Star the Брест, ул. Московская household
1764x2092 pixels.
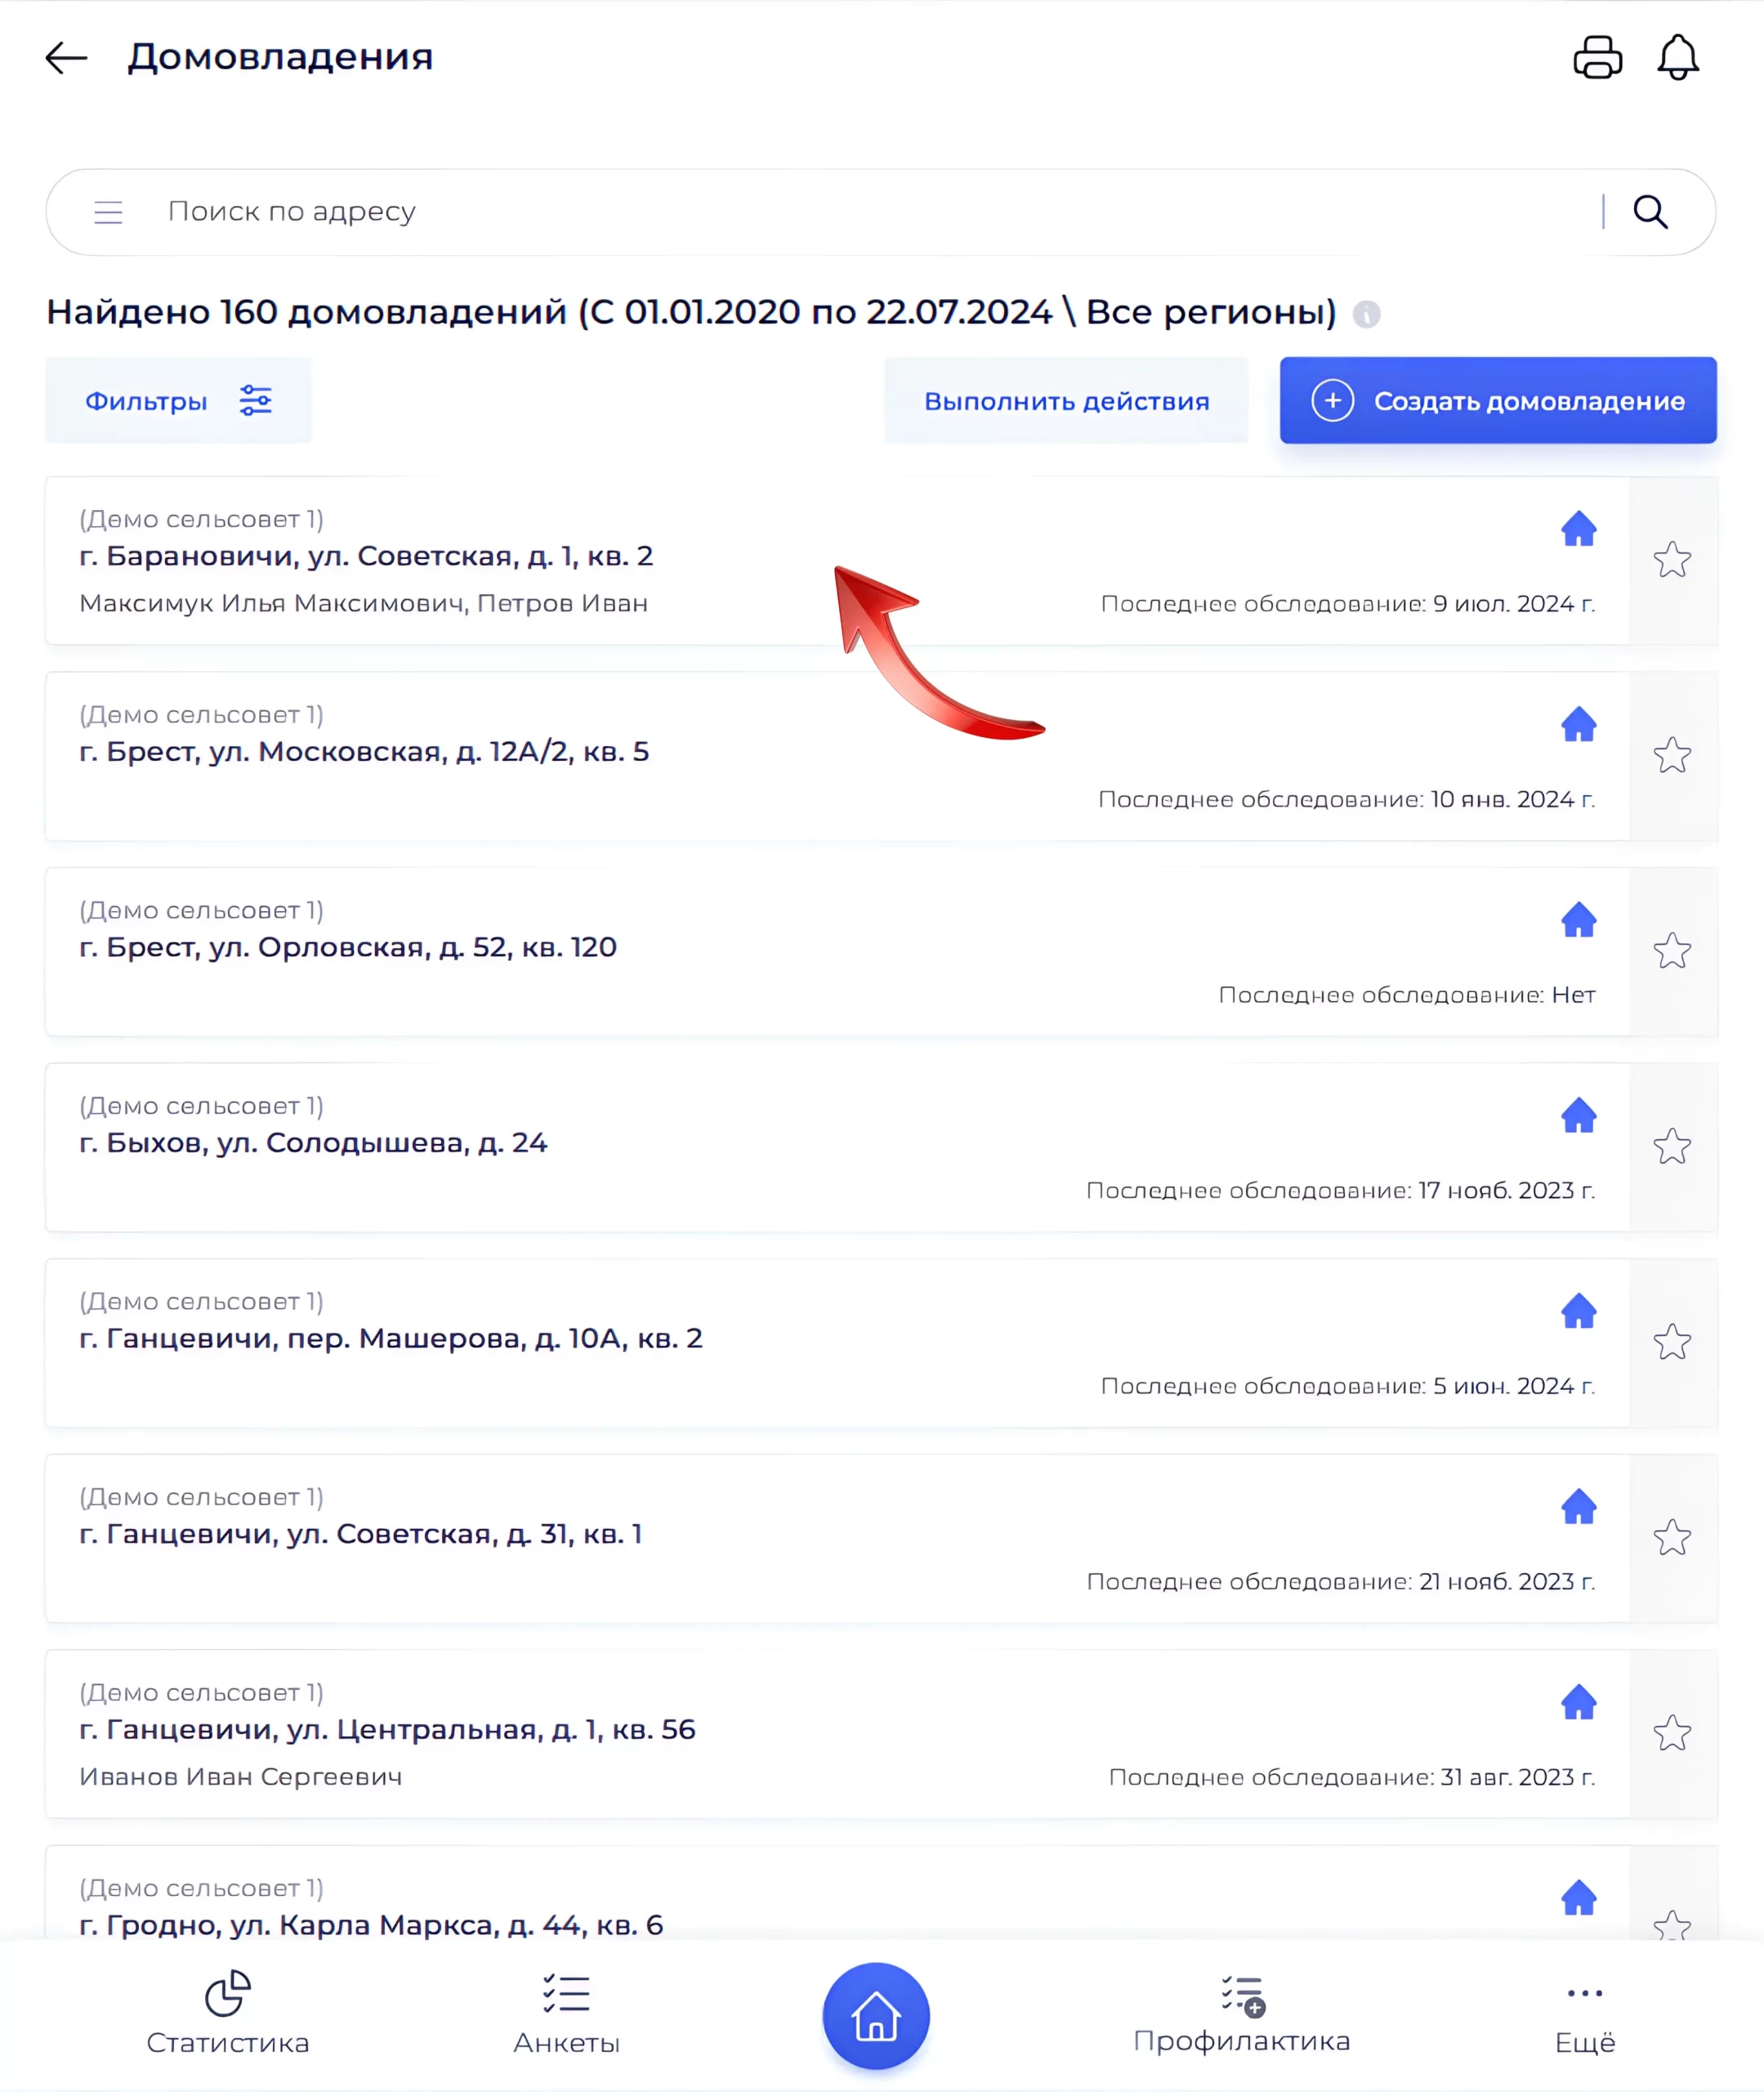[1672, 755]
